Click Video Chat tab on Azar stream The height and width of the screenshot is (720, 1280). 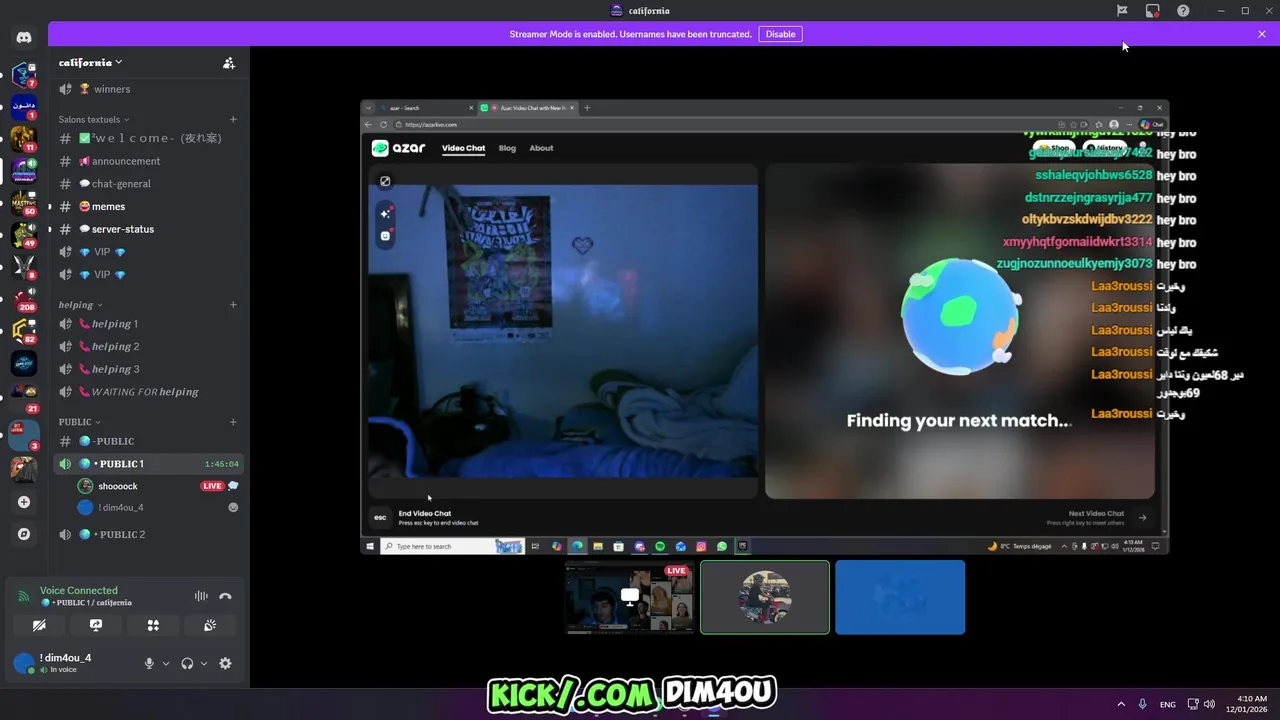[x=463, y=148]
